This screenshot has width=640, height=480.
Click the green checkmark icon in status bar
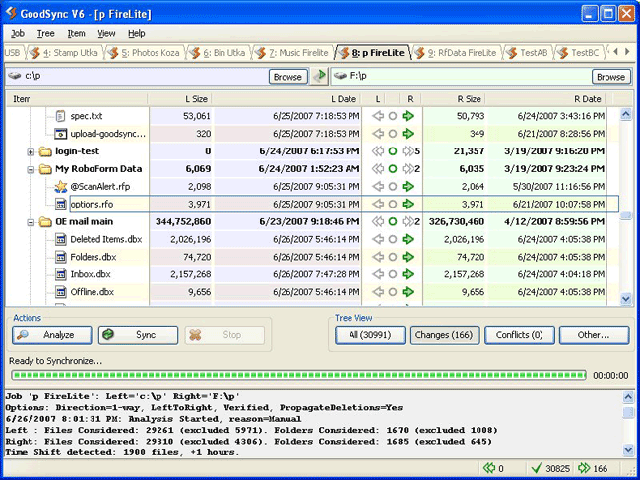[536, 468]
